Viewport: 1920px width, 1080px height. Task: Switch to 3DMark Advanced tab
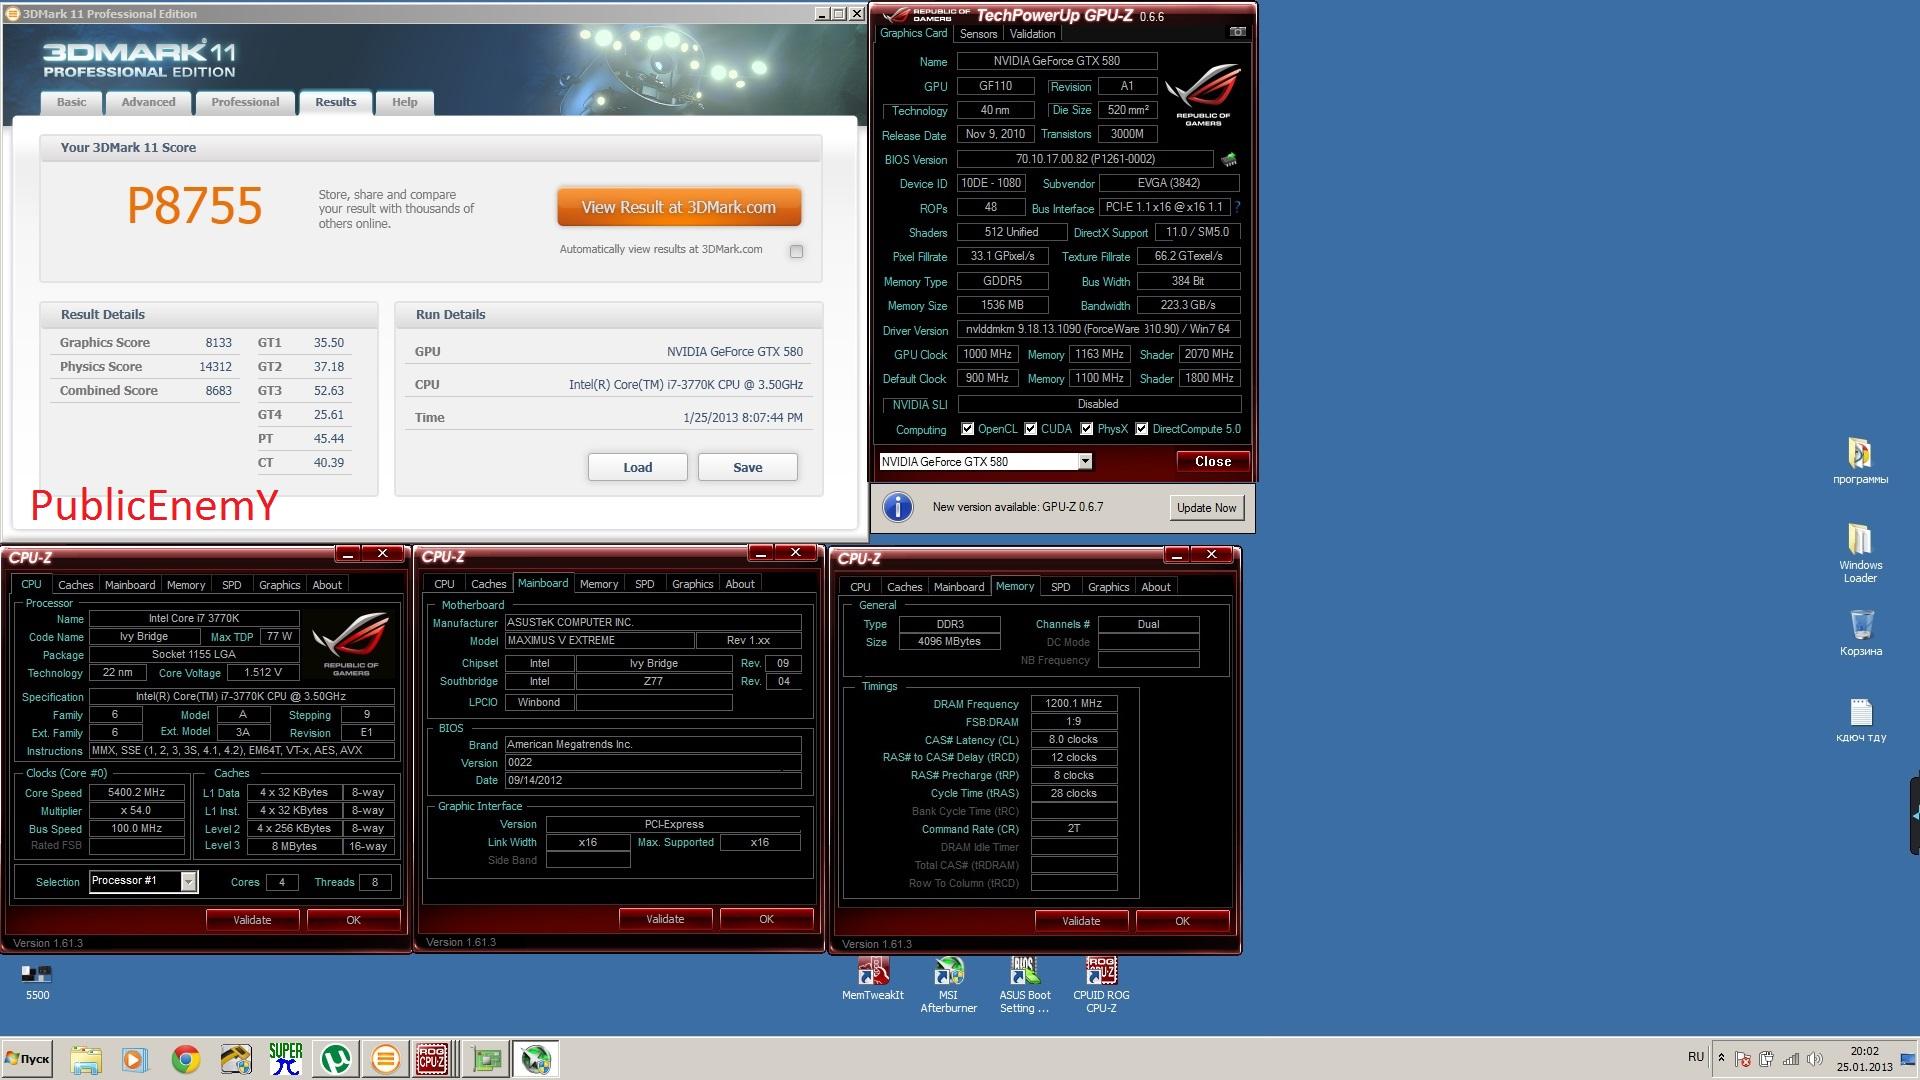coord(148,102)
